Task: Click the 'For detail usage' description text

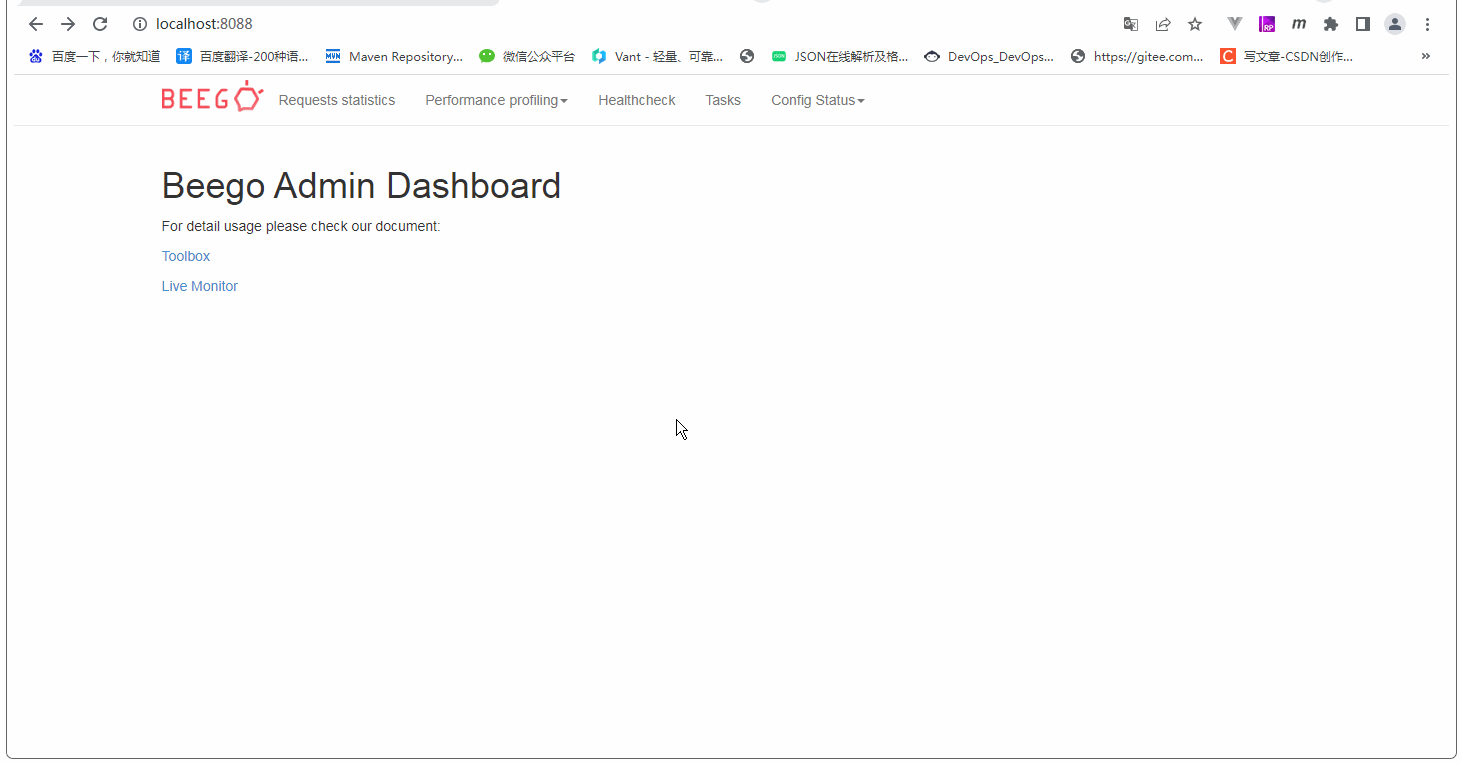Action: click(301, 226)
